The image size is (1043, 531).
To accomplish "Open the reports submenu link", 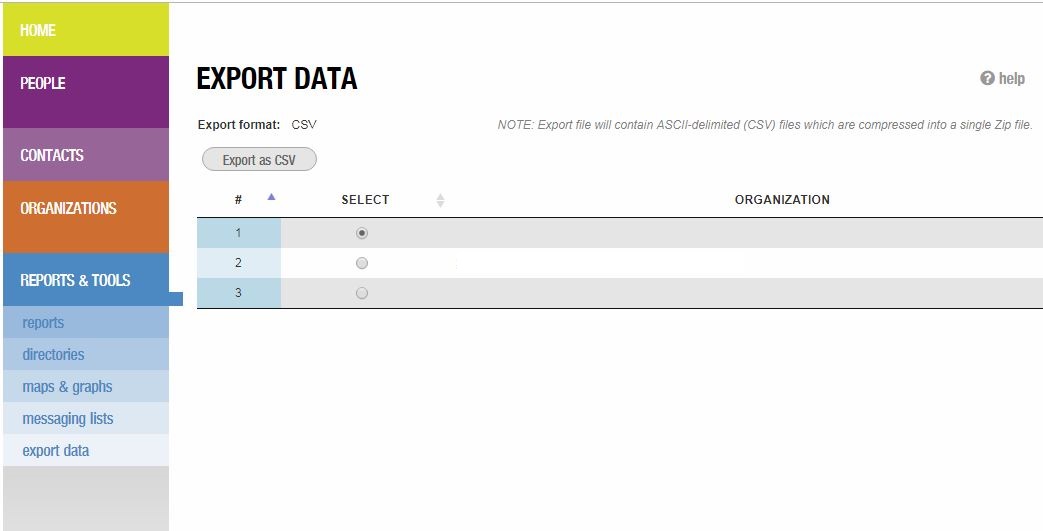I will [43, 323].
